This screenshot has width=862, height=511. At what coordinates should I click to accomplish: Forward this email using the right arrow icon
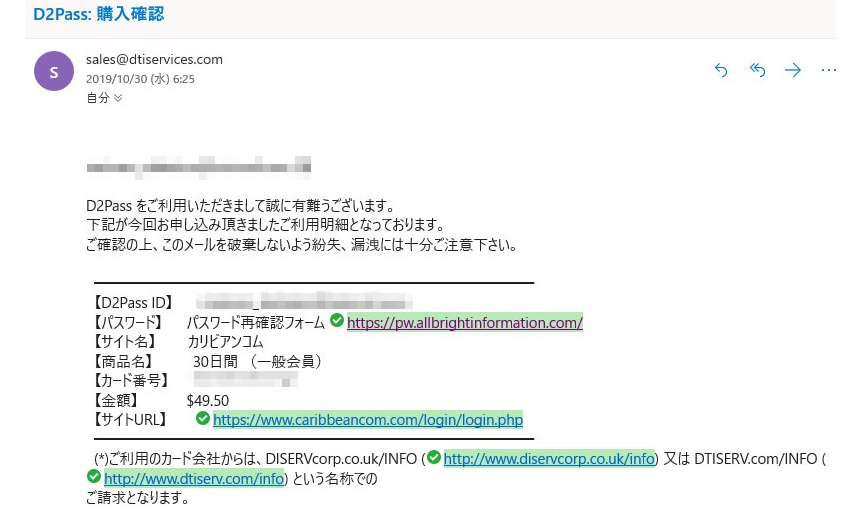point(793,70)
